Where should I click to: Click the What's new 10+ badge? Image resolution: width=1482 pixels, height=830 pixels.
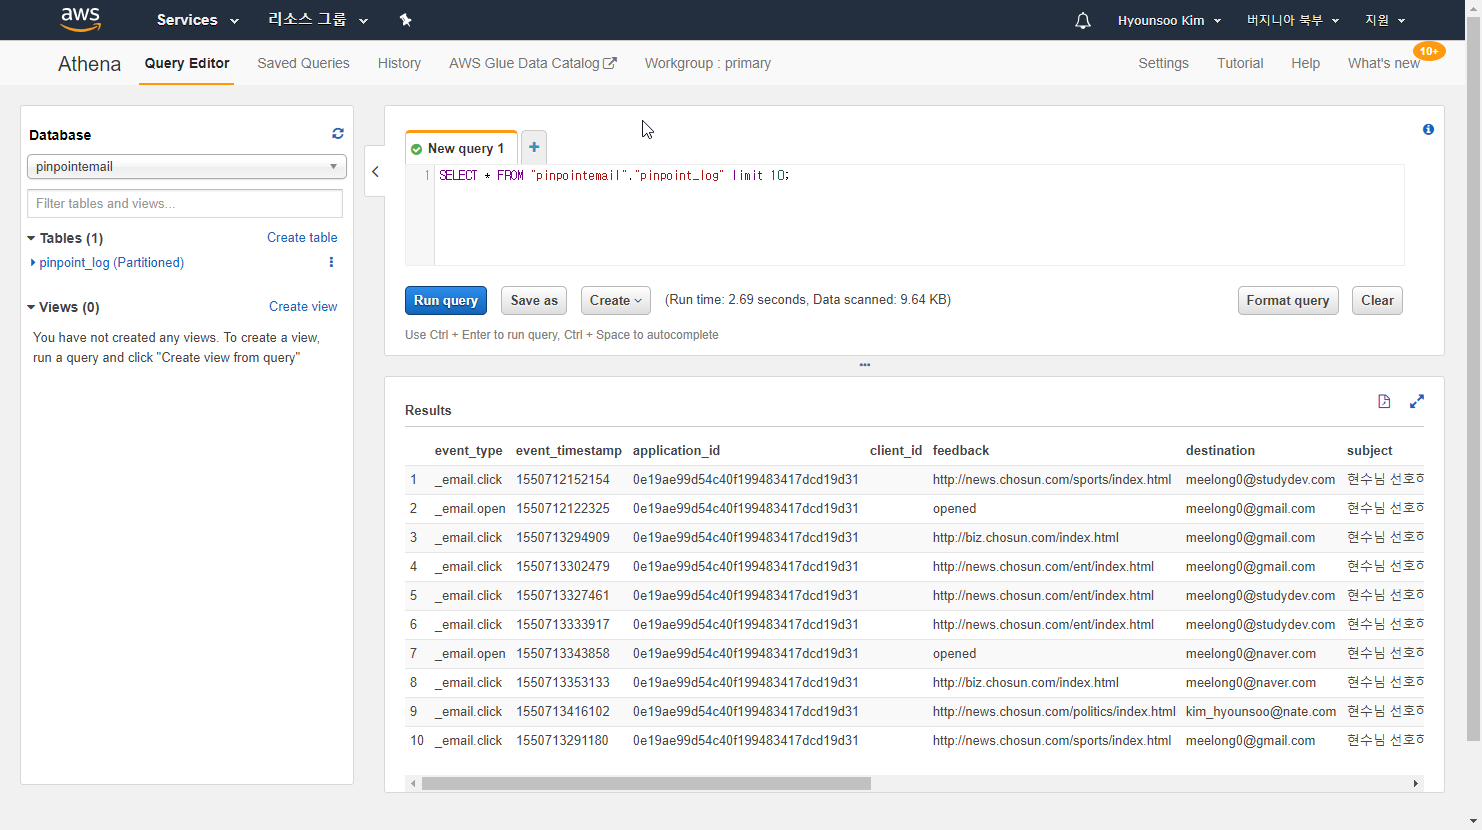[x=1429, y=51]
